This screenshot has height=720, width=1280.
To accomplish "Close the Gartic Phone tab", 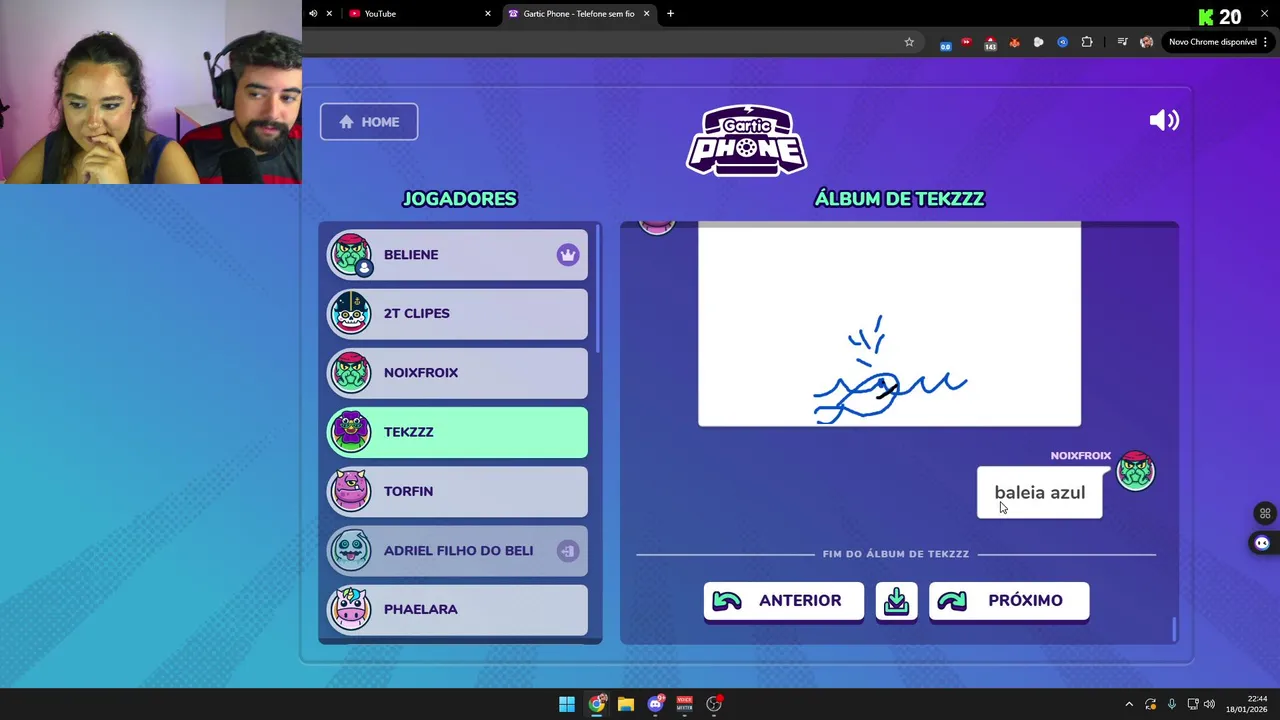I will (x=646, y=14).
